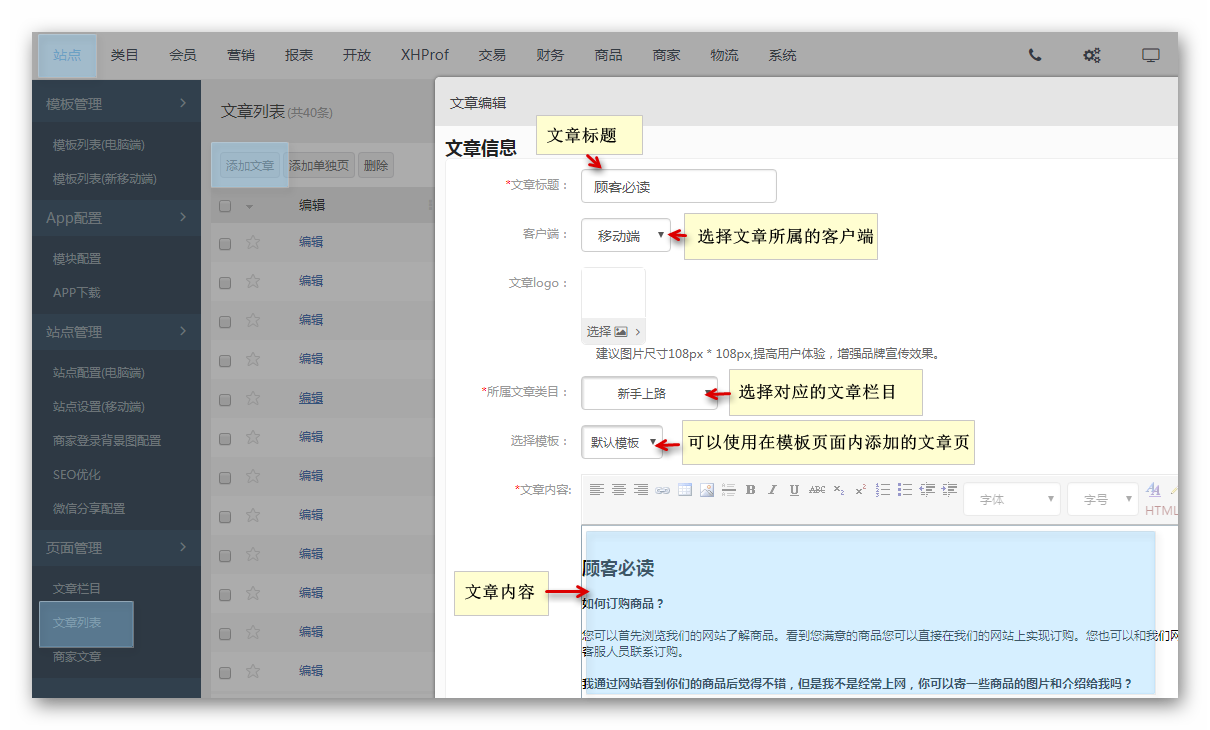Click 选择 image picker for article logo
This screenshot has height=730, width=1210.
[x=614, y=331]
